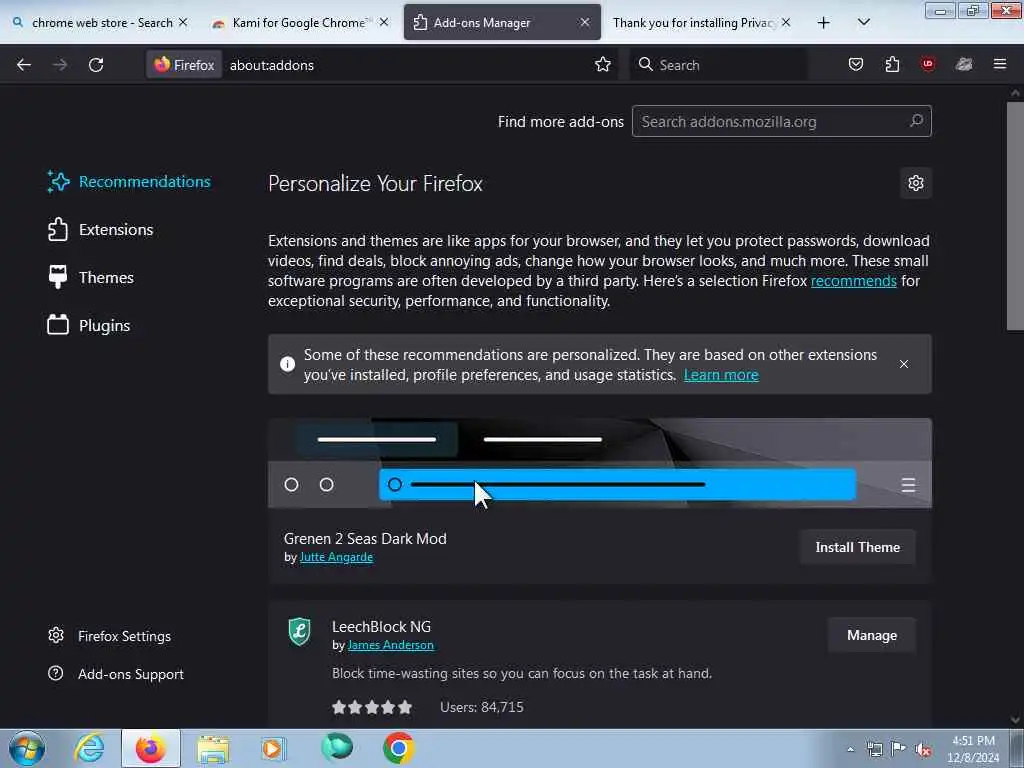Viewport: 1024px width, 768px height.
Task: Switch to Thank you for installing tab
Action: click(701, 22)
